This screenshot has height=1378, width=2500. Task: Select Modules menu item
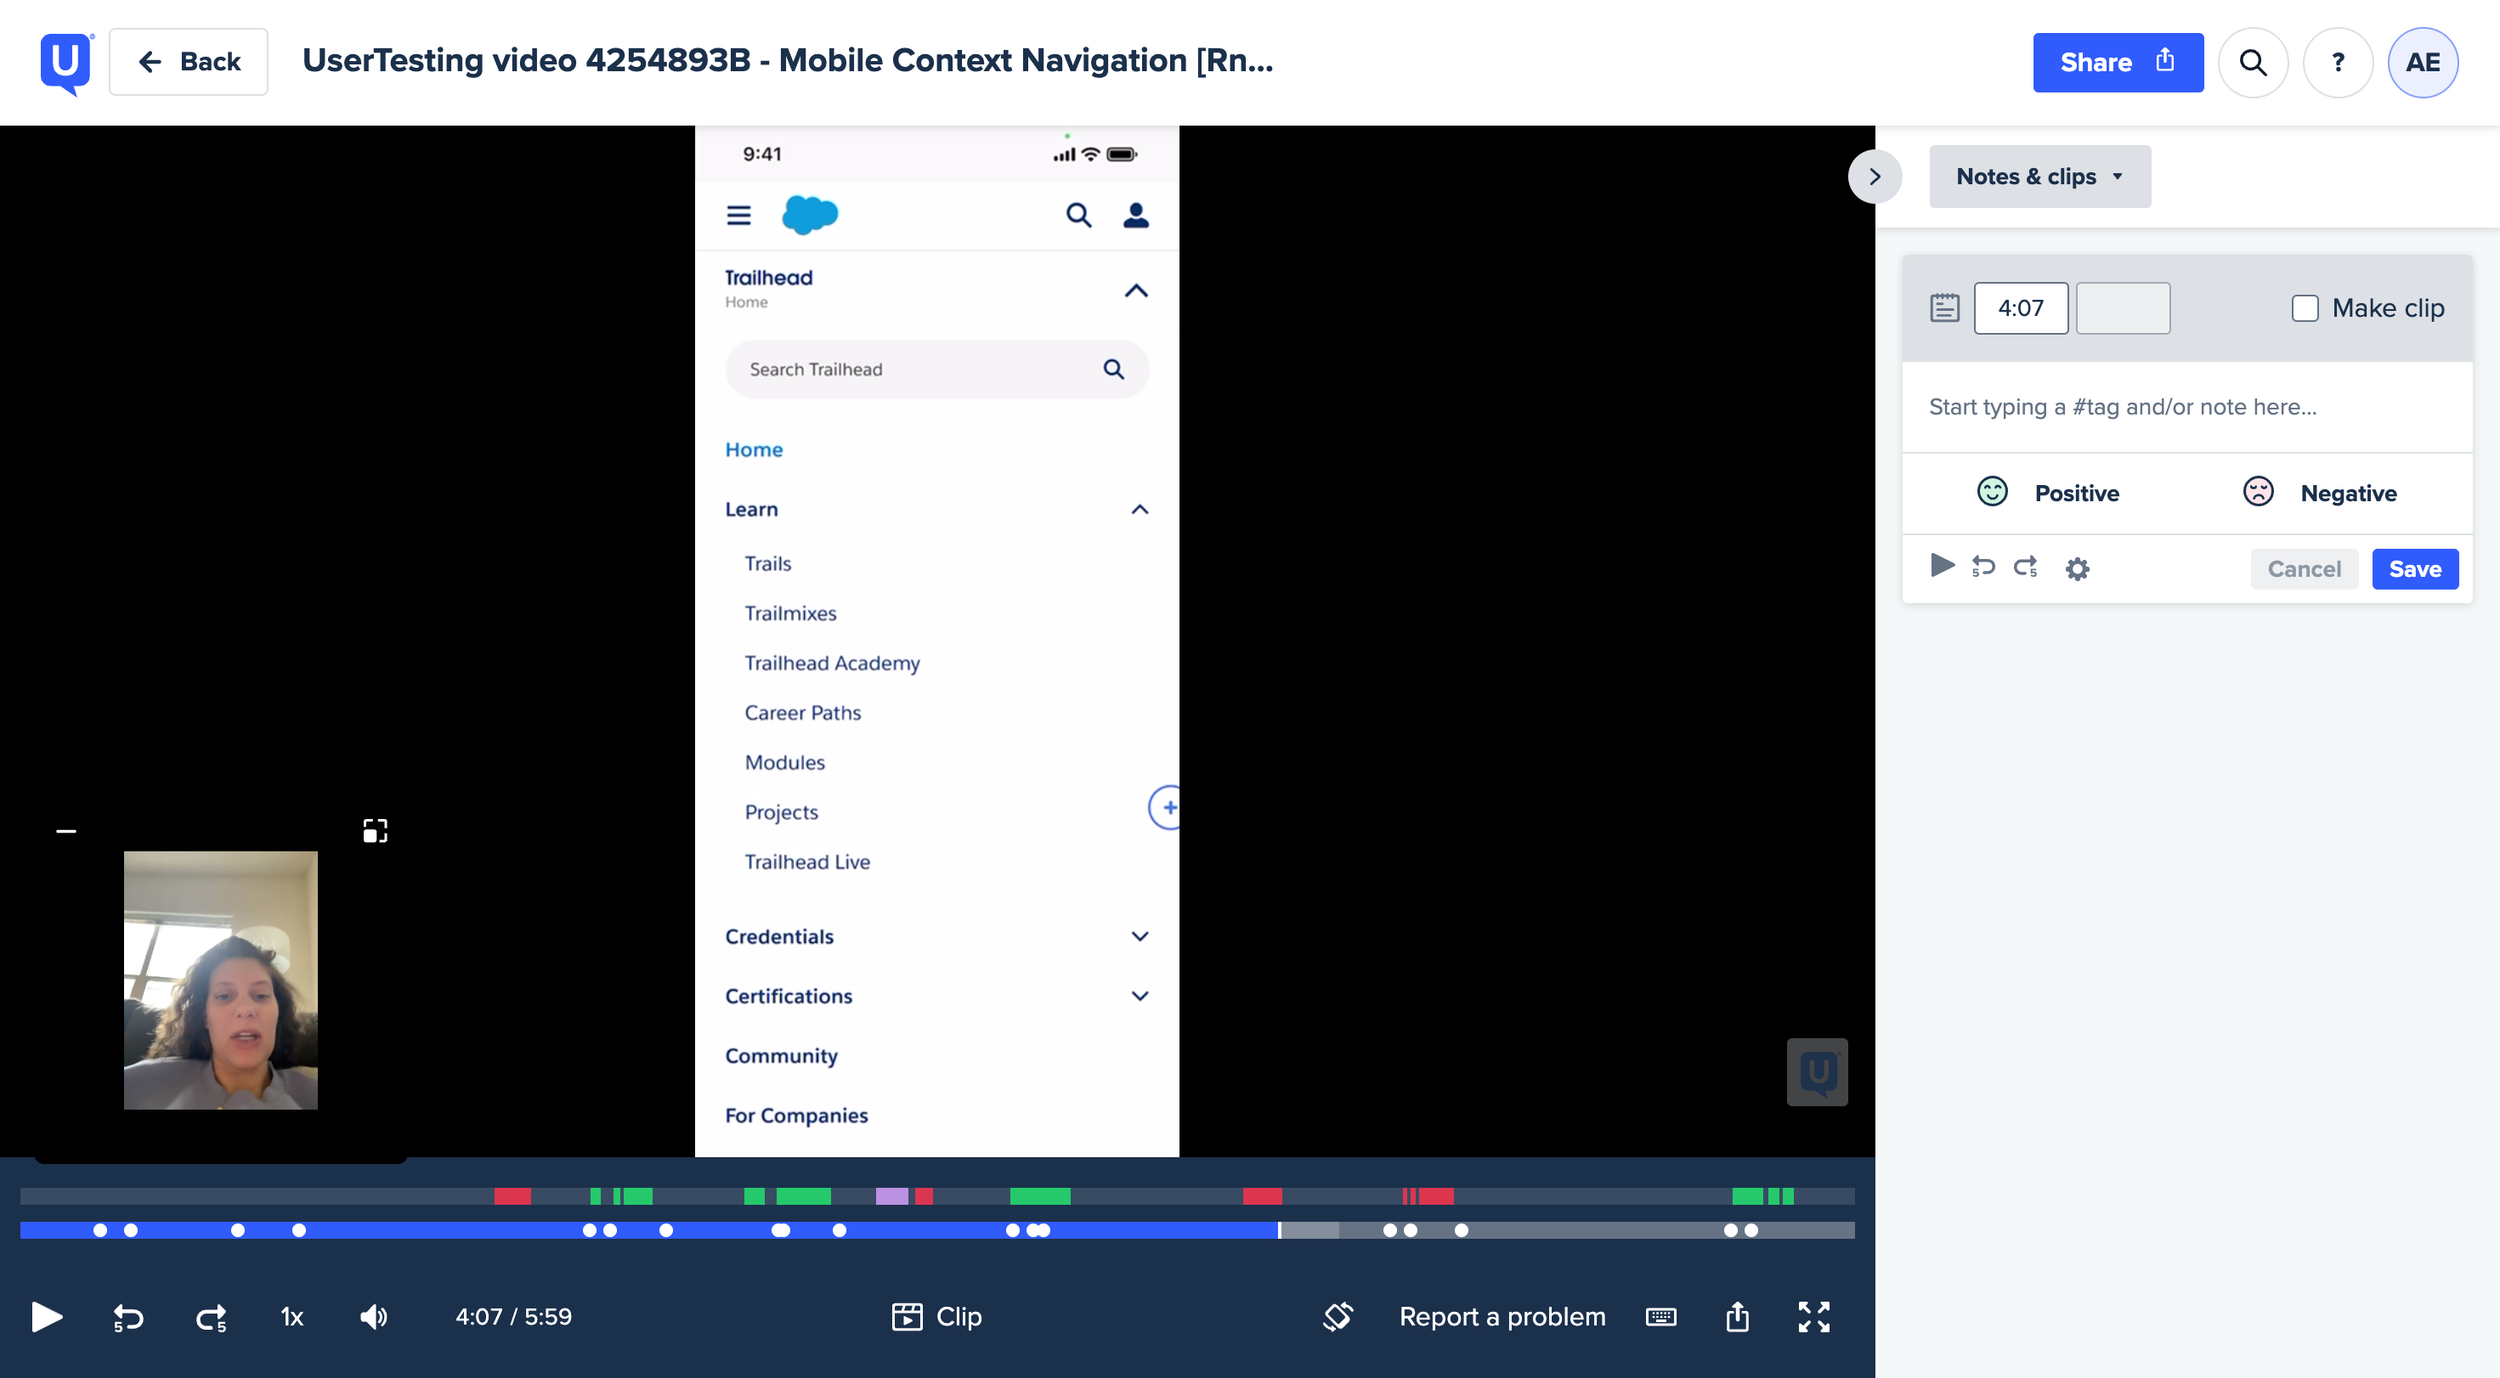(785, 762)
